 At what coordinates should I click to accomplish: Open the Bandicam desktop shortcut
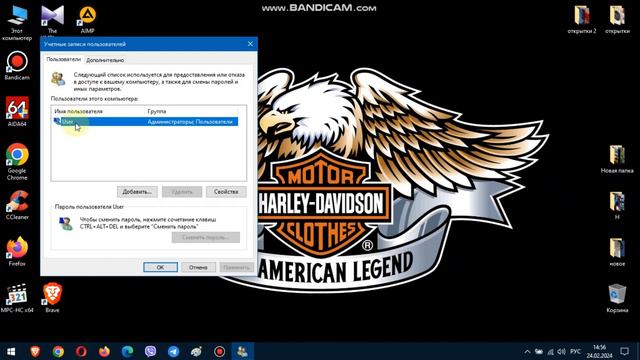17,65
